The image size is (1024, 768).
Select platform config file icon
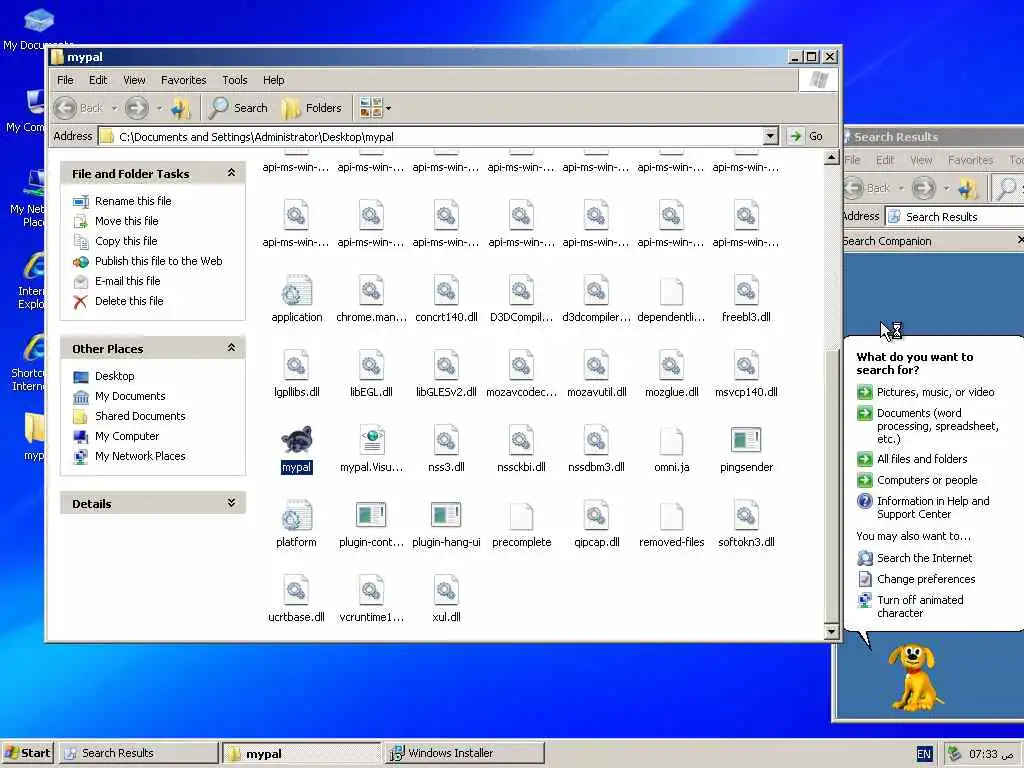pos(296,515)
